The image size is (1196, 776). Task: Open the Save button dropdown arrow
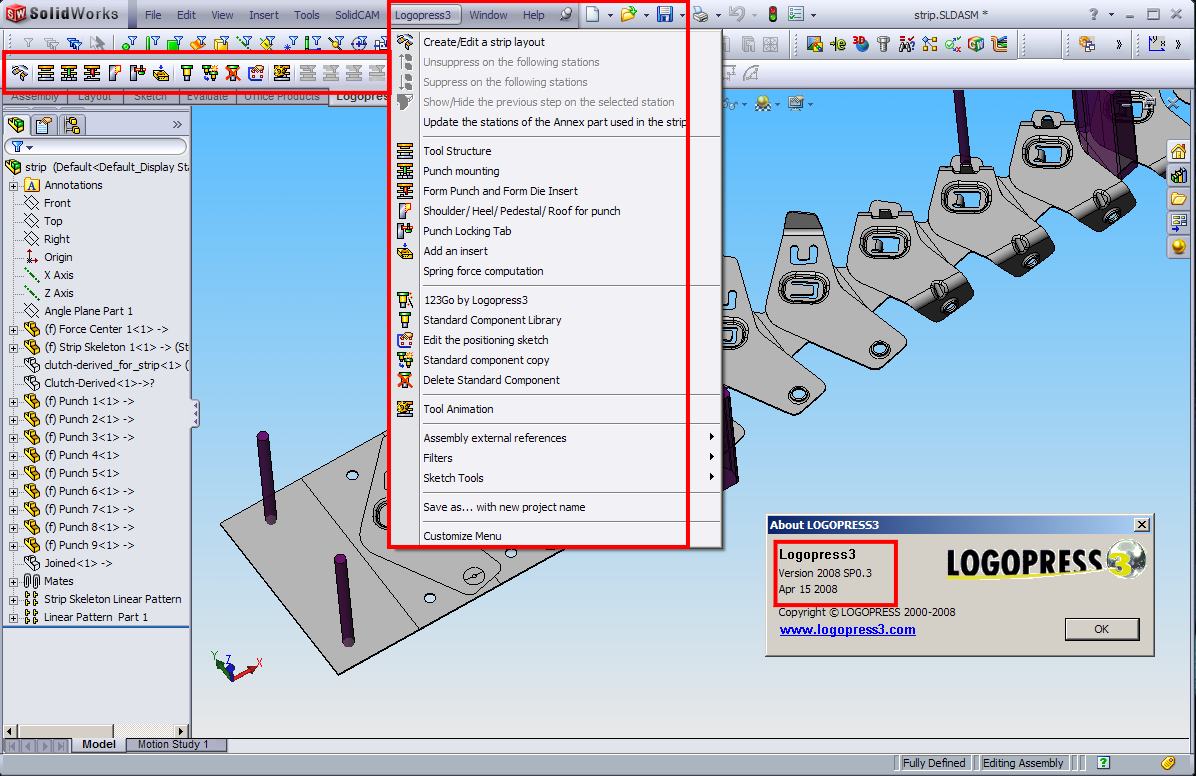(681, 15)
